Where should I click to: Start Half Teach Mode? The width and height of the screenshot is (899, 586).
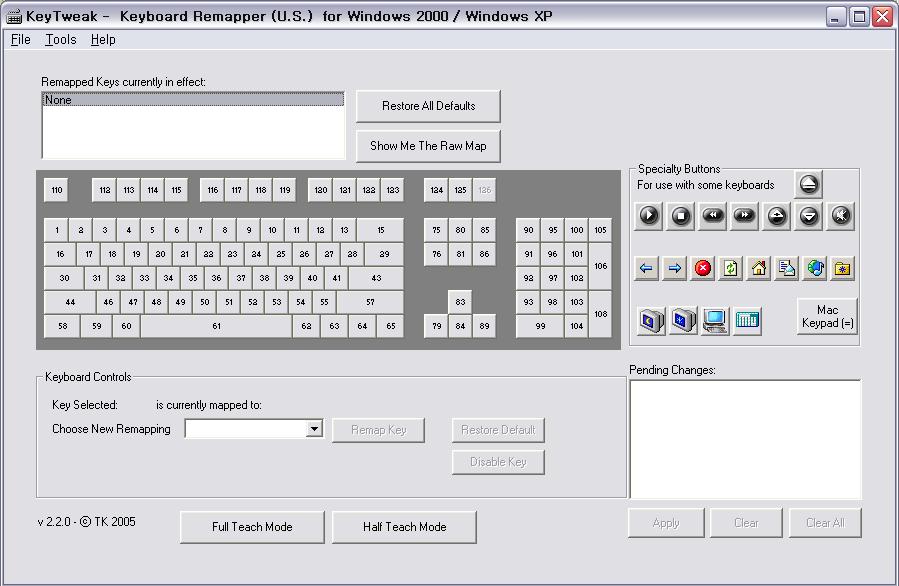[x=404, y=527]
